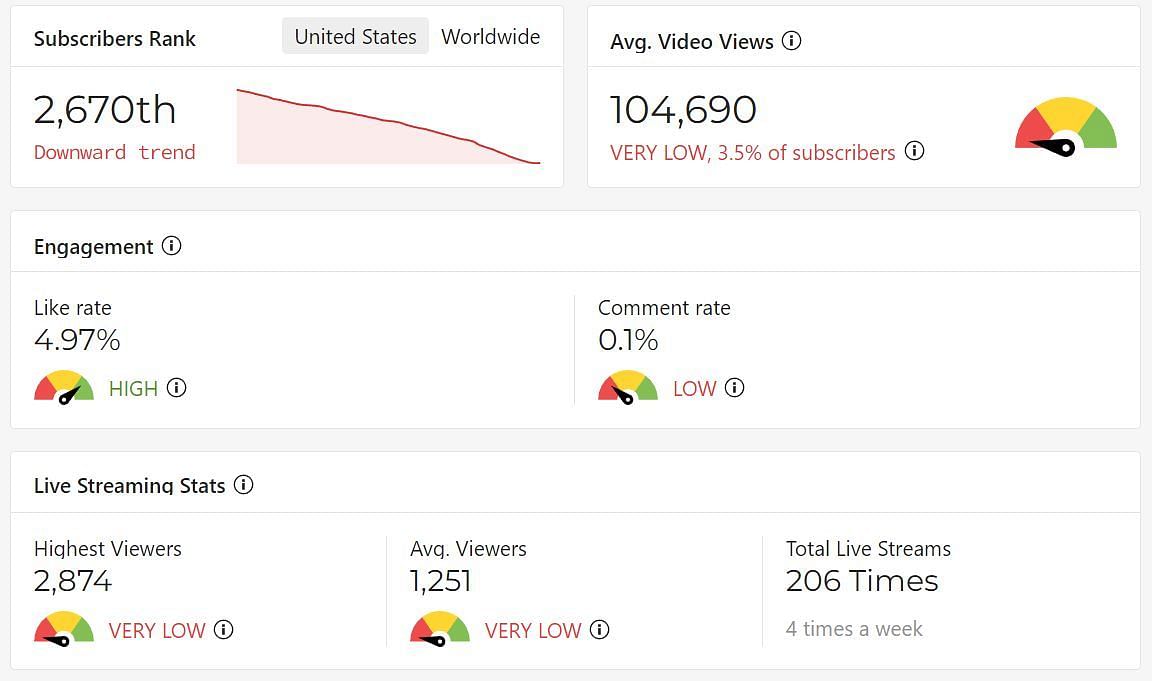Click the 206 Times total streams value

(862, 581)
